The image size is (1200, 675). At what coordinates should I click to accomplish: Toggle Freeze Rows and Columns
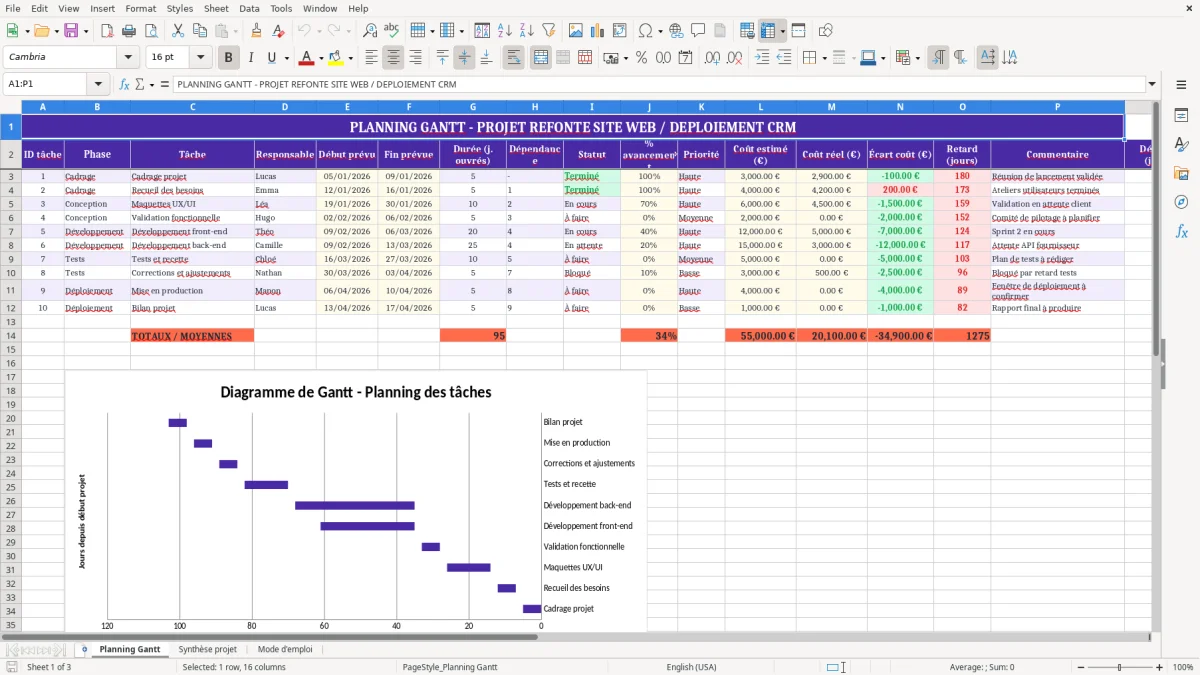click(768, 31)
